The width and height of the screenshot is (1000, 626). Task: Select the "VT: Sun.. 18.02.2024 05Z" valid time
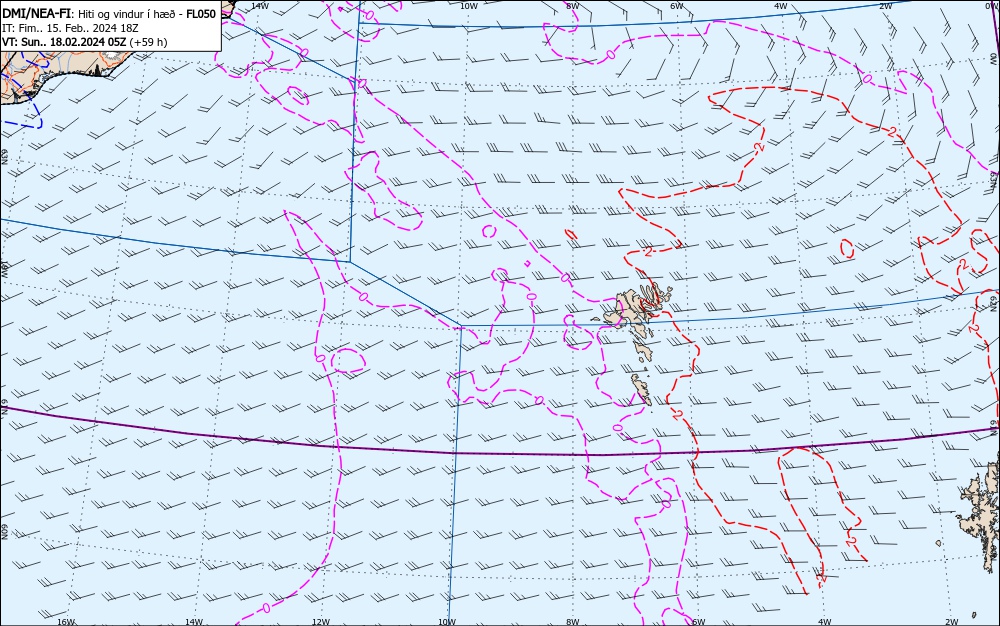point(64,42)
